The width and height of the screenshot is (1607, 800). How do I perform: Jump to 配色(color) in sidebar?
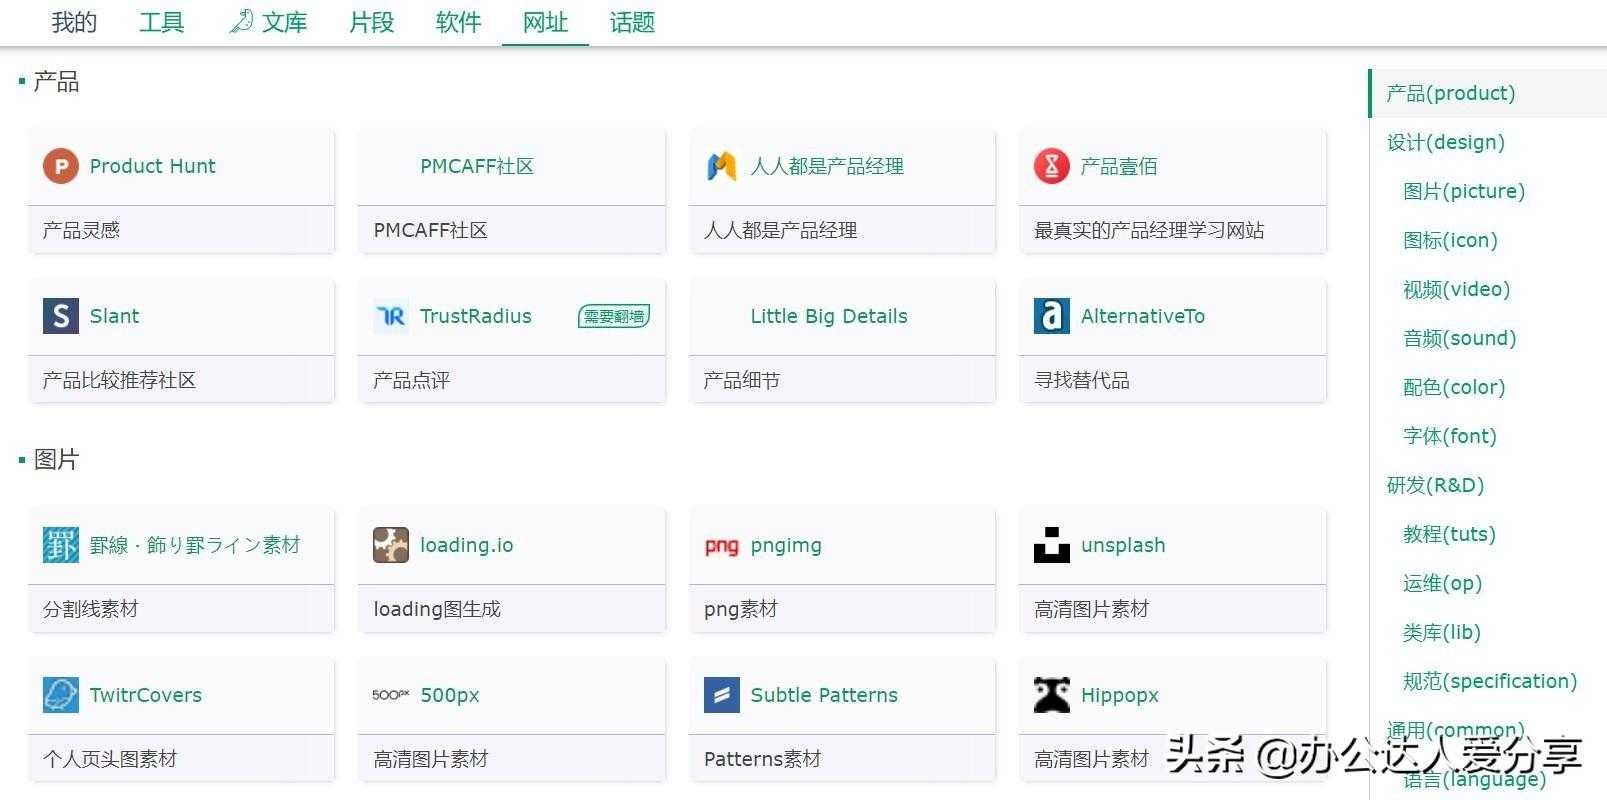(1454, 387)
